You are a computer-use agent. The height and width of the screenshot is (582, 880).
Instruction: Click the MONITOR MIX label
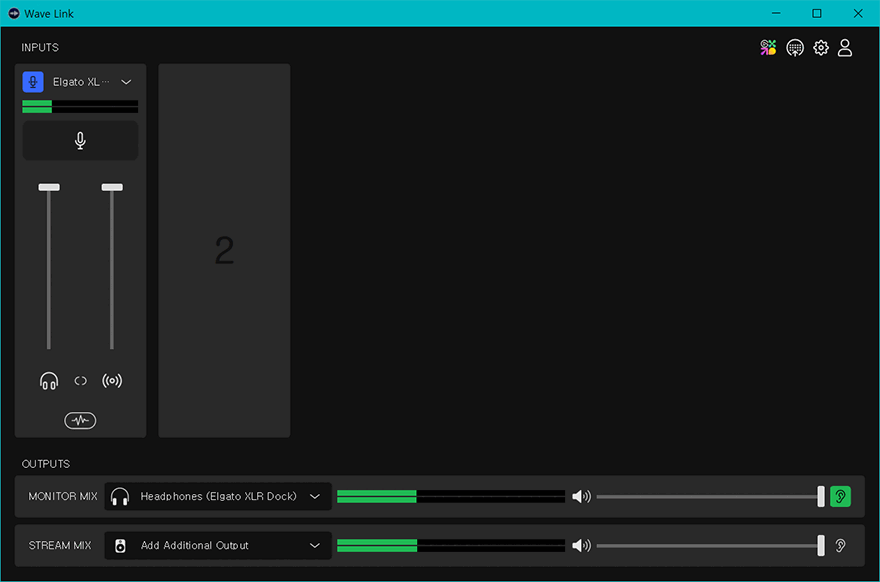pos(63,497)
